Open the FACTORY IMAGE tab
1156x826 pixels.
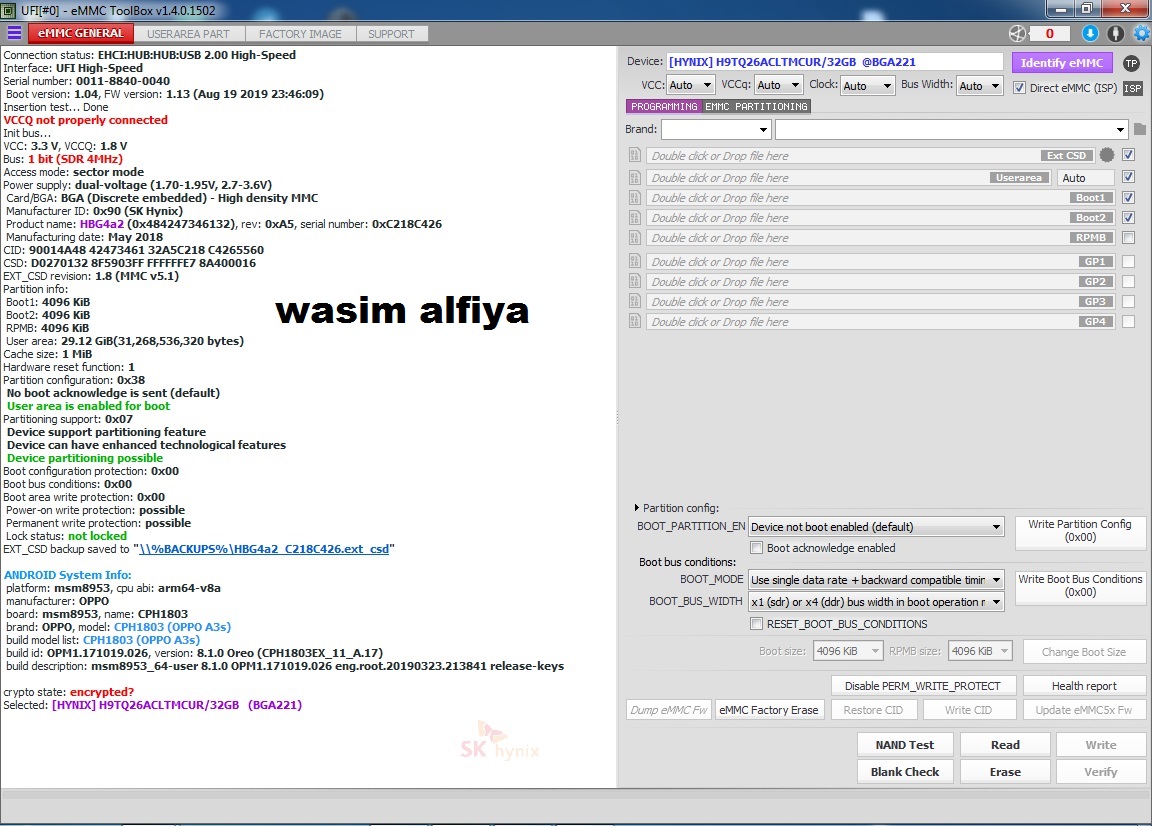pyautogui.click(x=300, y=34)
